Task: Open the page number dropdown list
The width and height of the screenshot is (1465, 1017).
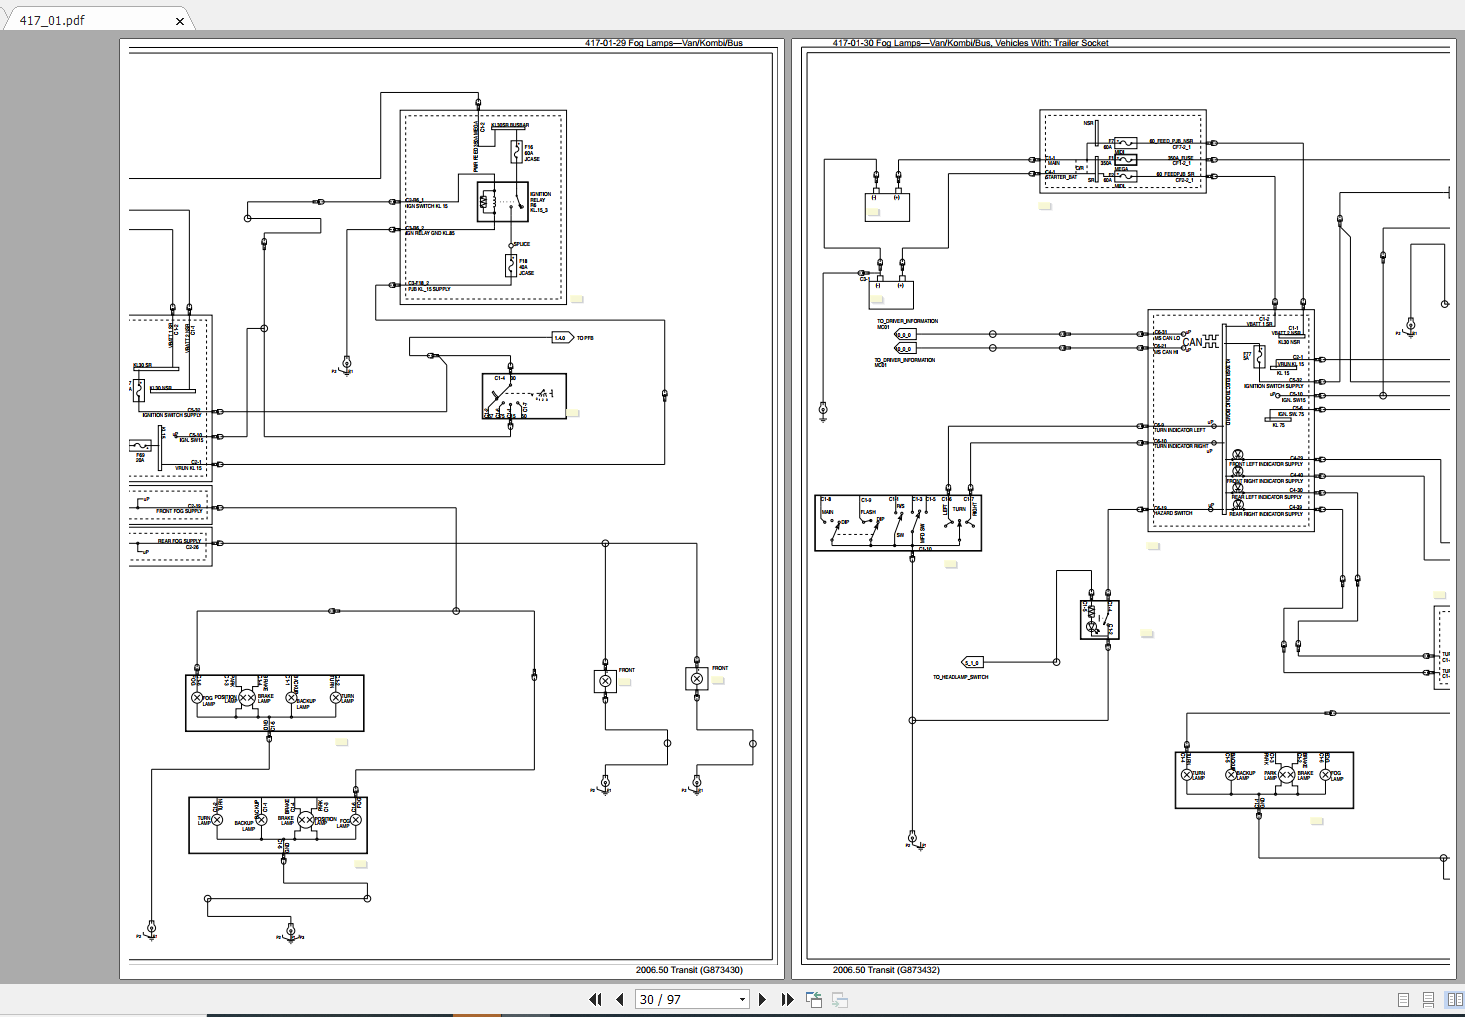Action: click(742, 999)
